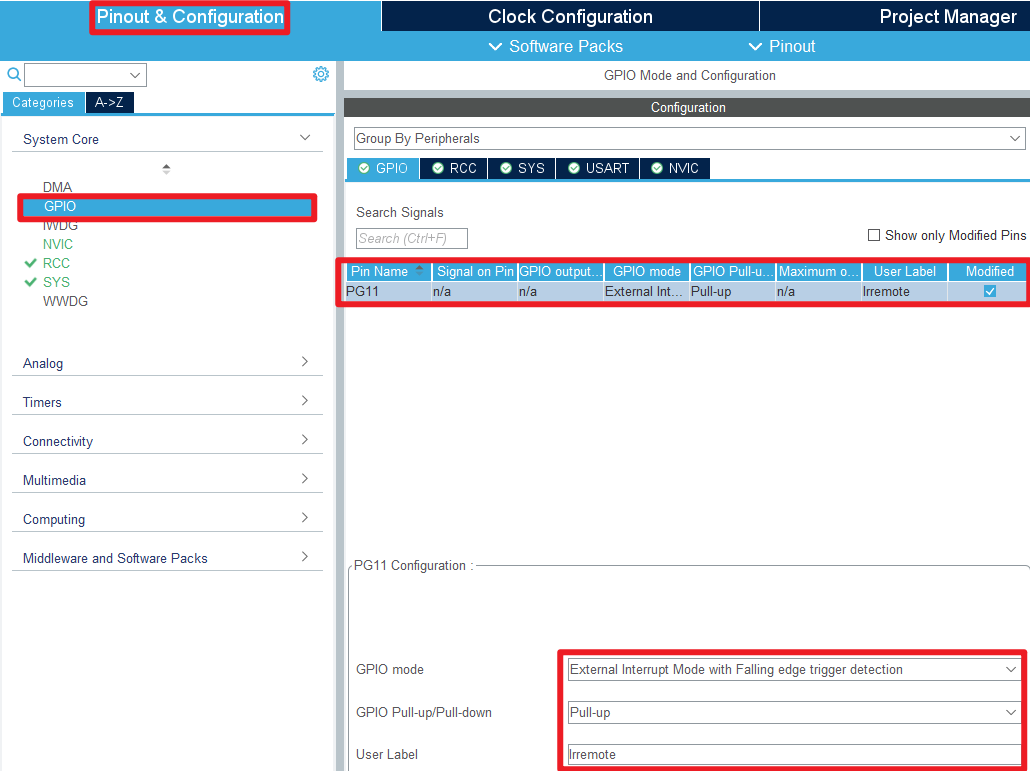Enable Show only Modified Pins checkbox
Viewport: 1030px width, 771px height.
coord(874,235)
